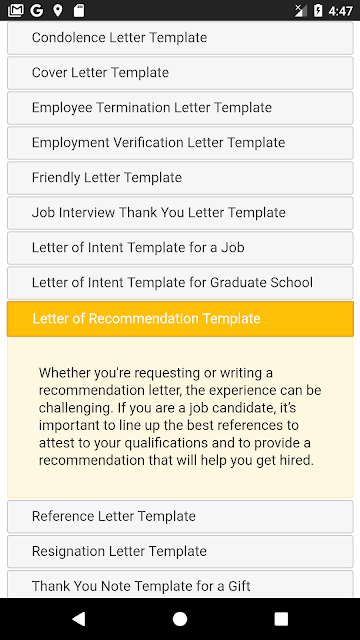Image resolution: width=360 pixels, height=640 pixels.
Task: Tap the Android back navigation button
Action: (x=78, y=619)
